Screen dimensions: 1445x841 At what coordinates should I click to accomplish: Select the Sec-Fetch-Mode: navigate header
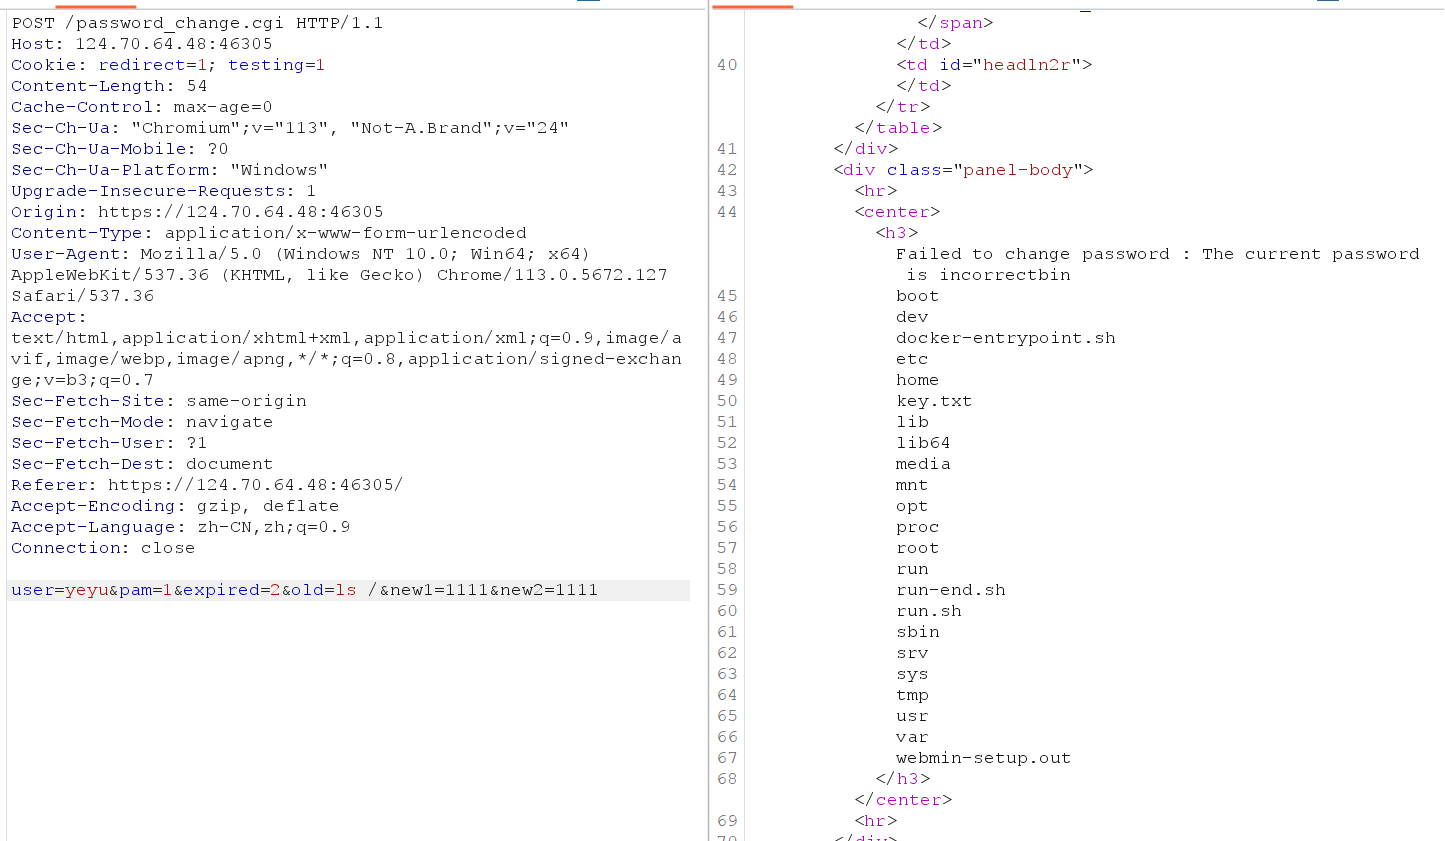tap(142, 422)
